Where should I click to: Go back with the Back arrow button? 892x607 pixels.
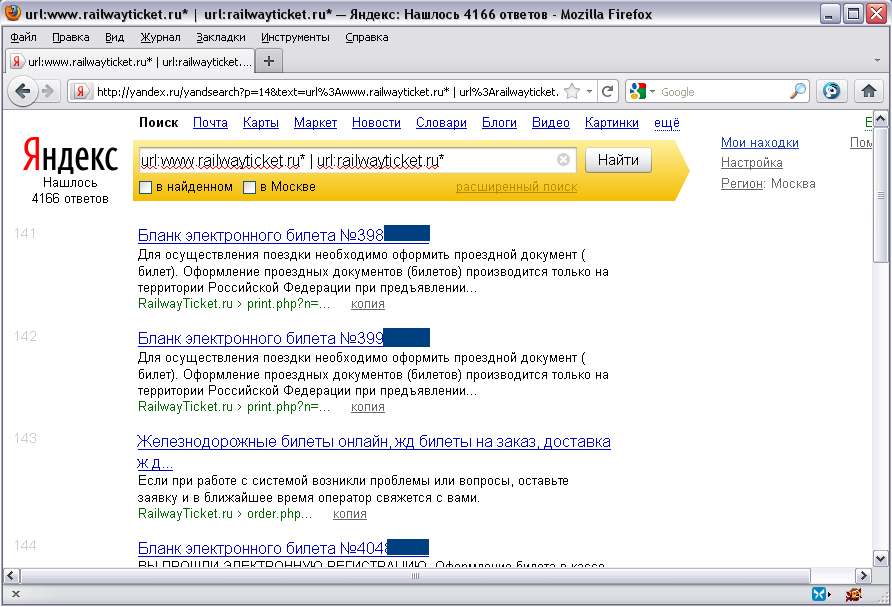23,91
